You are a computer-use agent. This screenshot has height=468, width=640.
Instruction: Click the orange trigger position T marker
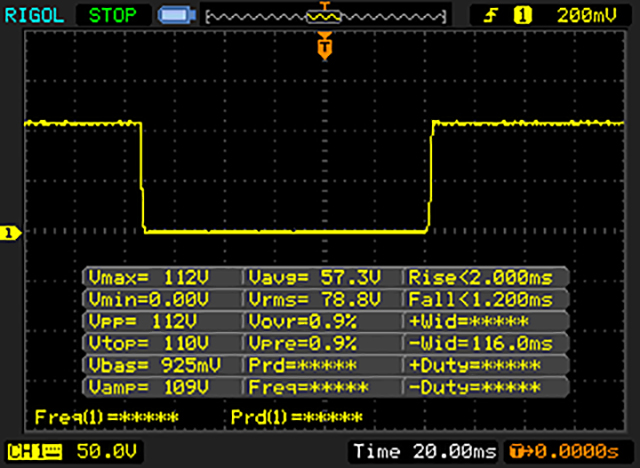pos(324,46)
